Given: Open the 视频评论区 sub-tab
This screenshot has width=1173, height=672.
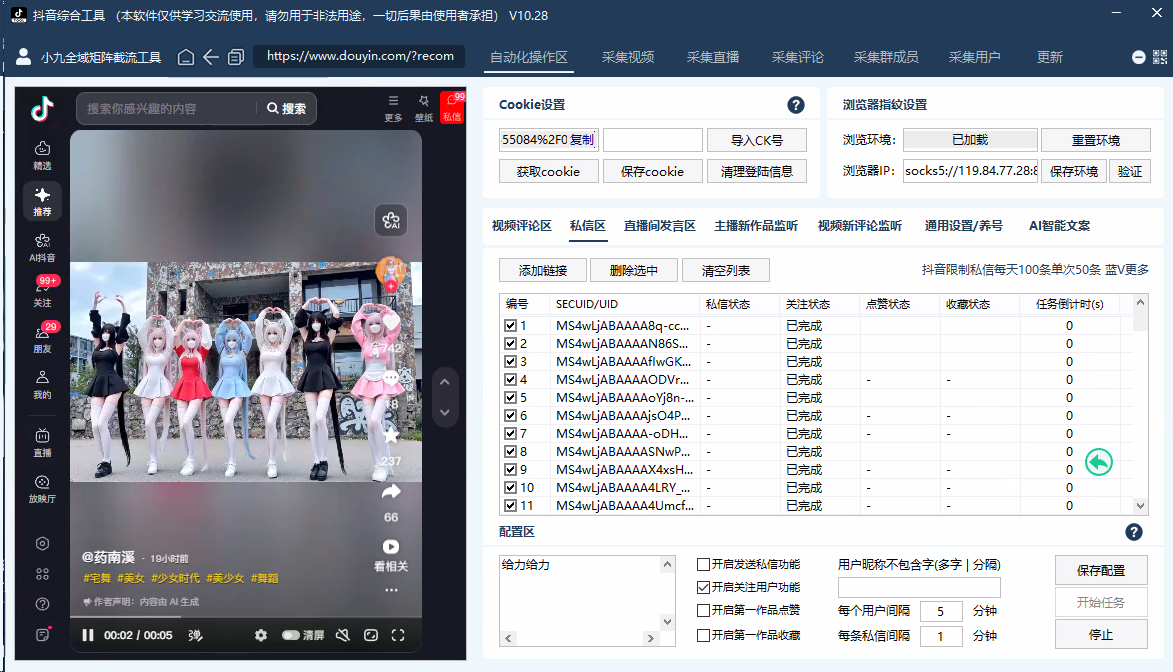Looking at the screenshot, I should tap(521, 226).
